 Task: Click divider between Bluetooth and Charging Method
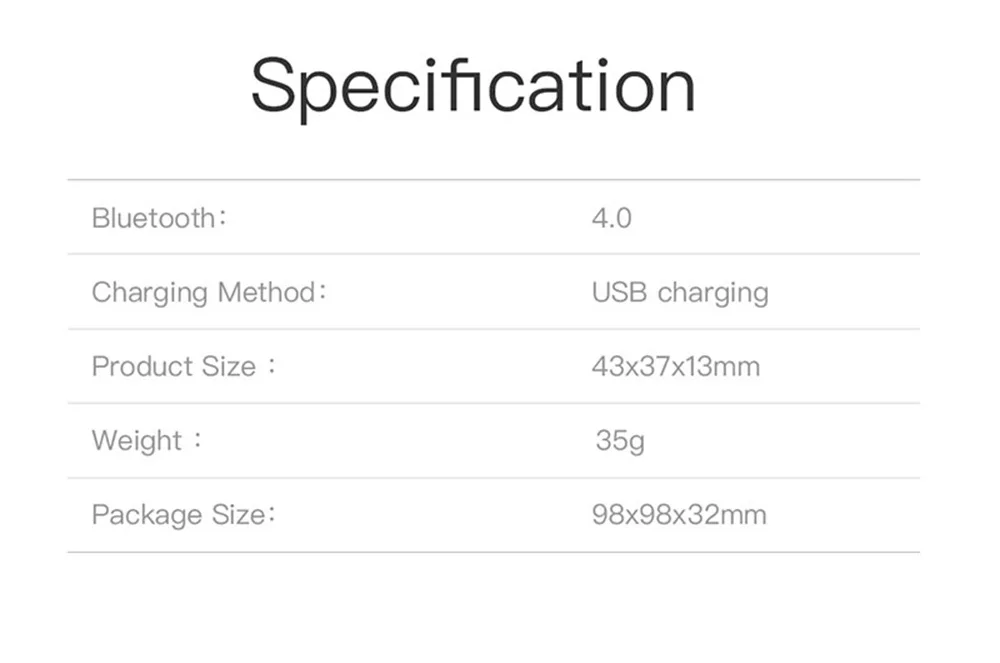tap(493, 254)
